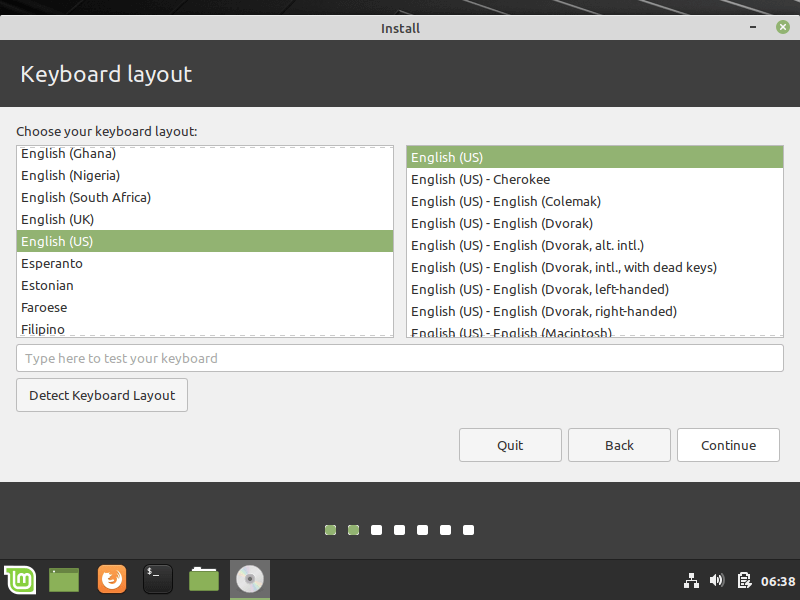Click the keyboard test input field
800x600 pixels.
(x=400, y=358)
